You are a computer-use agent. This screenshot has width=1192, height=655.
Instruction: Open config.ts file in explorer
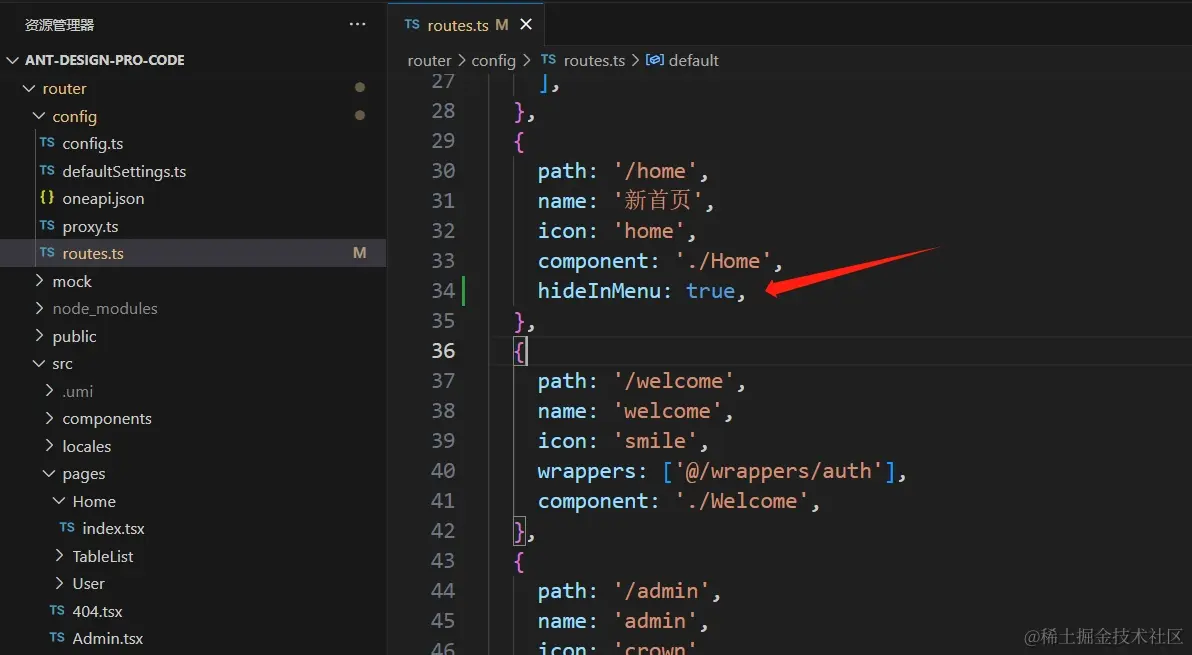93,144
